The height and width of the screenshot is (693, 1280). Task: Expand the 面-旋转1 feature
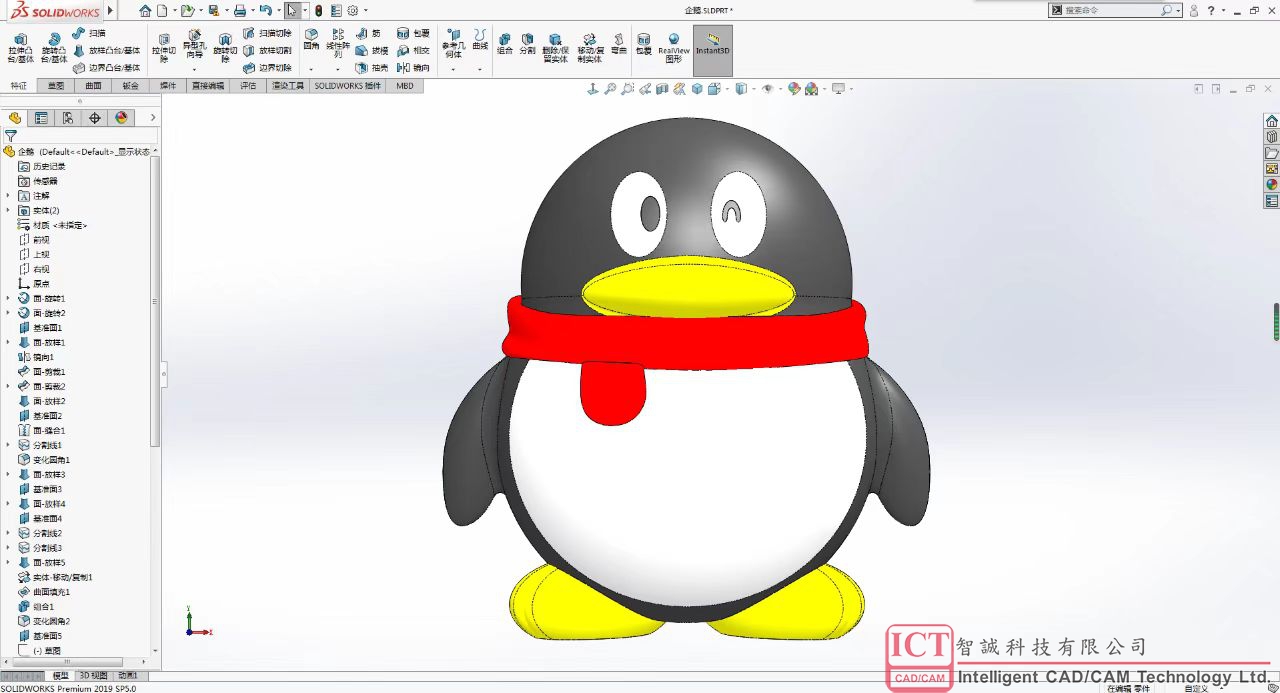point(8,299)
